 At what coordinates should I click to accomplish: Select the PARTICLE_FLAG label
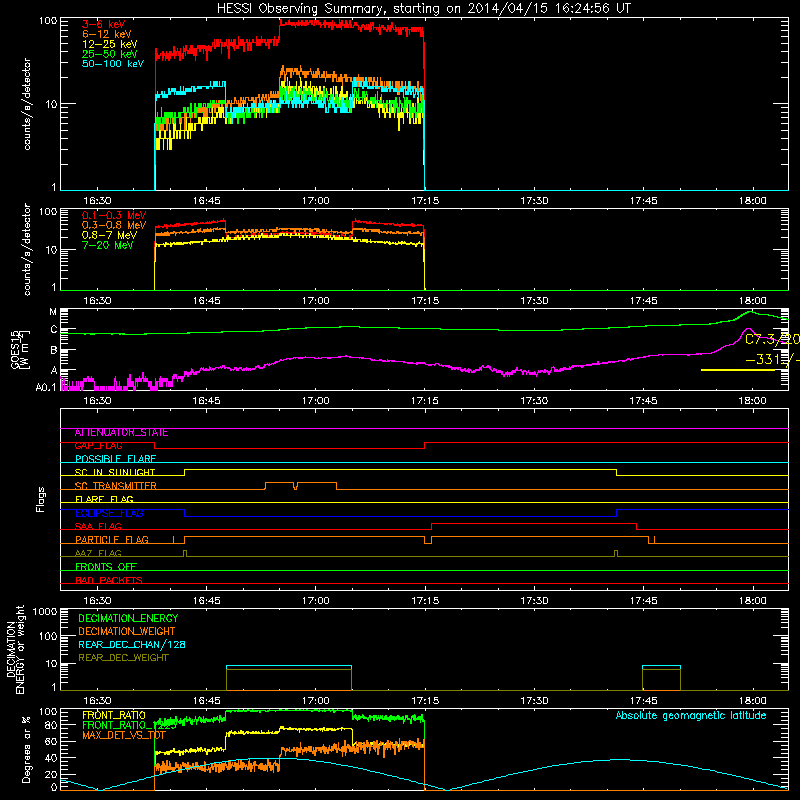point(112,540)
